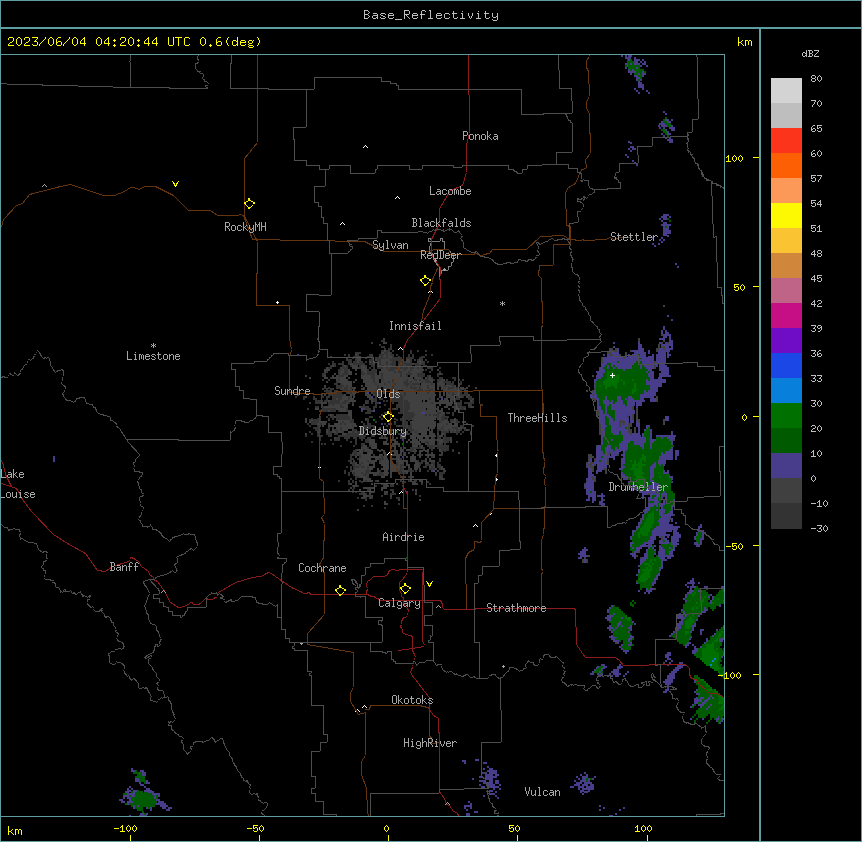Click the yellow diamond marker near RockyMH
This screenshot has height=842, width=862.
(249, 203)
